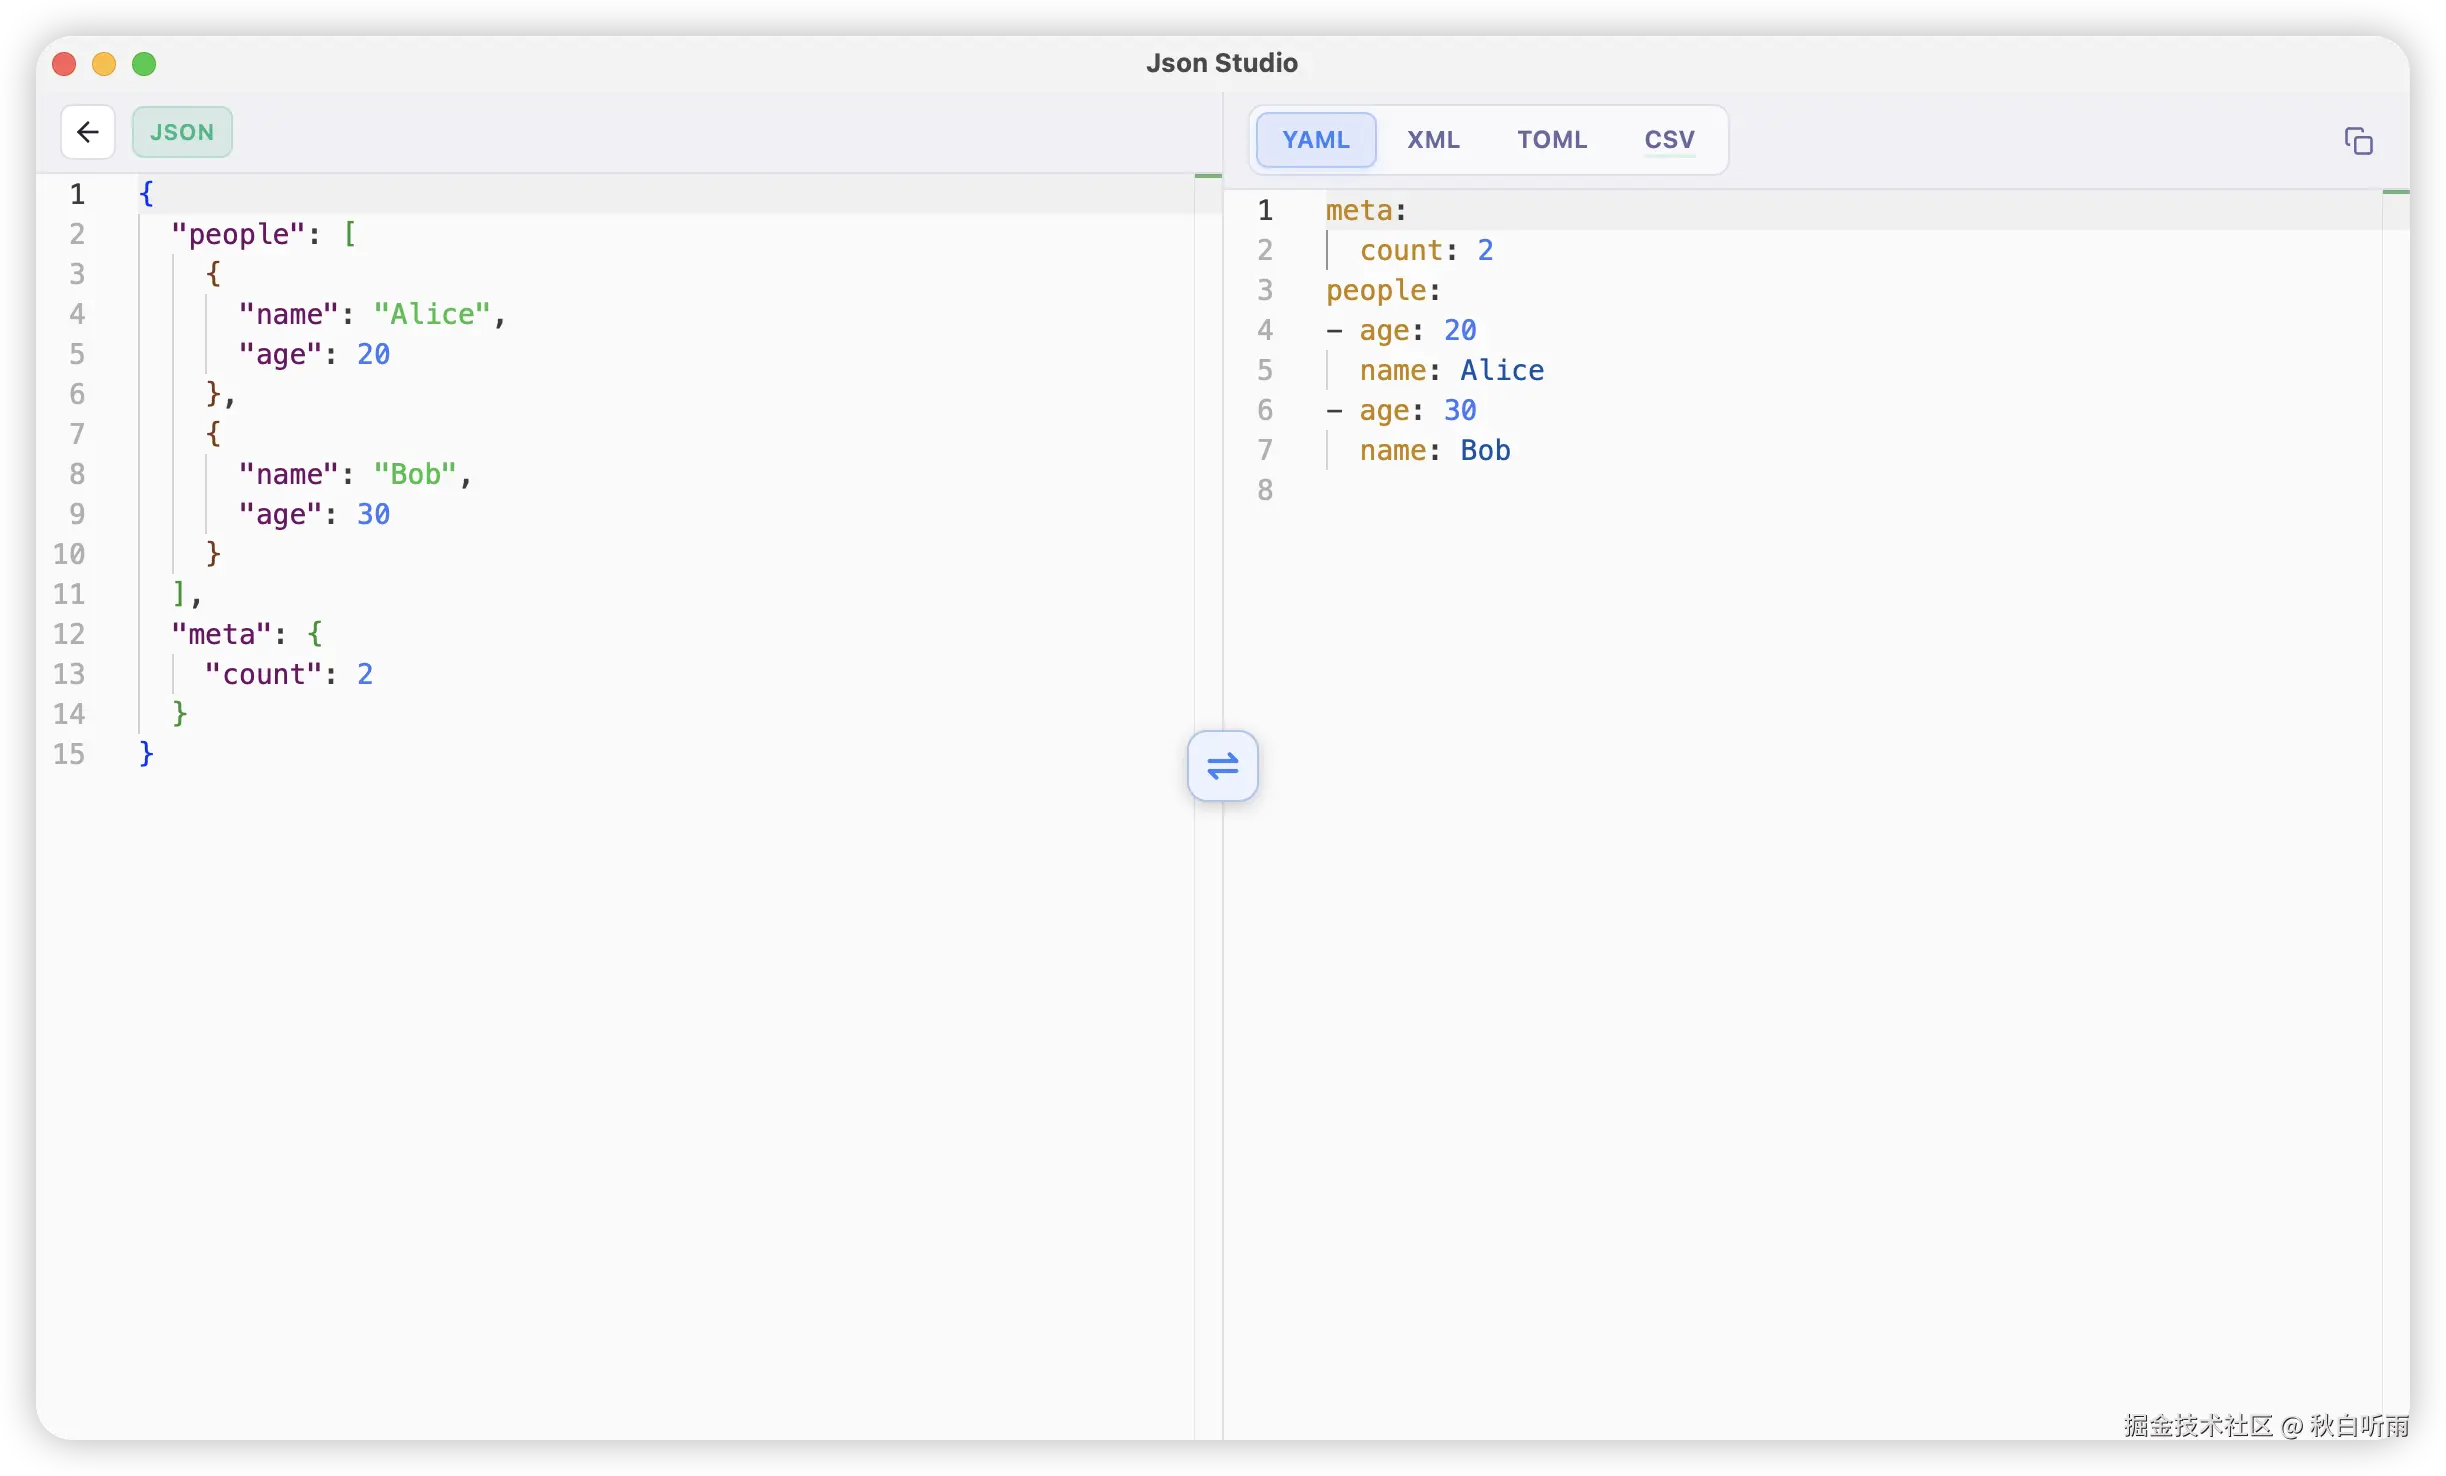Click the closing brace on line 15

pos(147,753)
